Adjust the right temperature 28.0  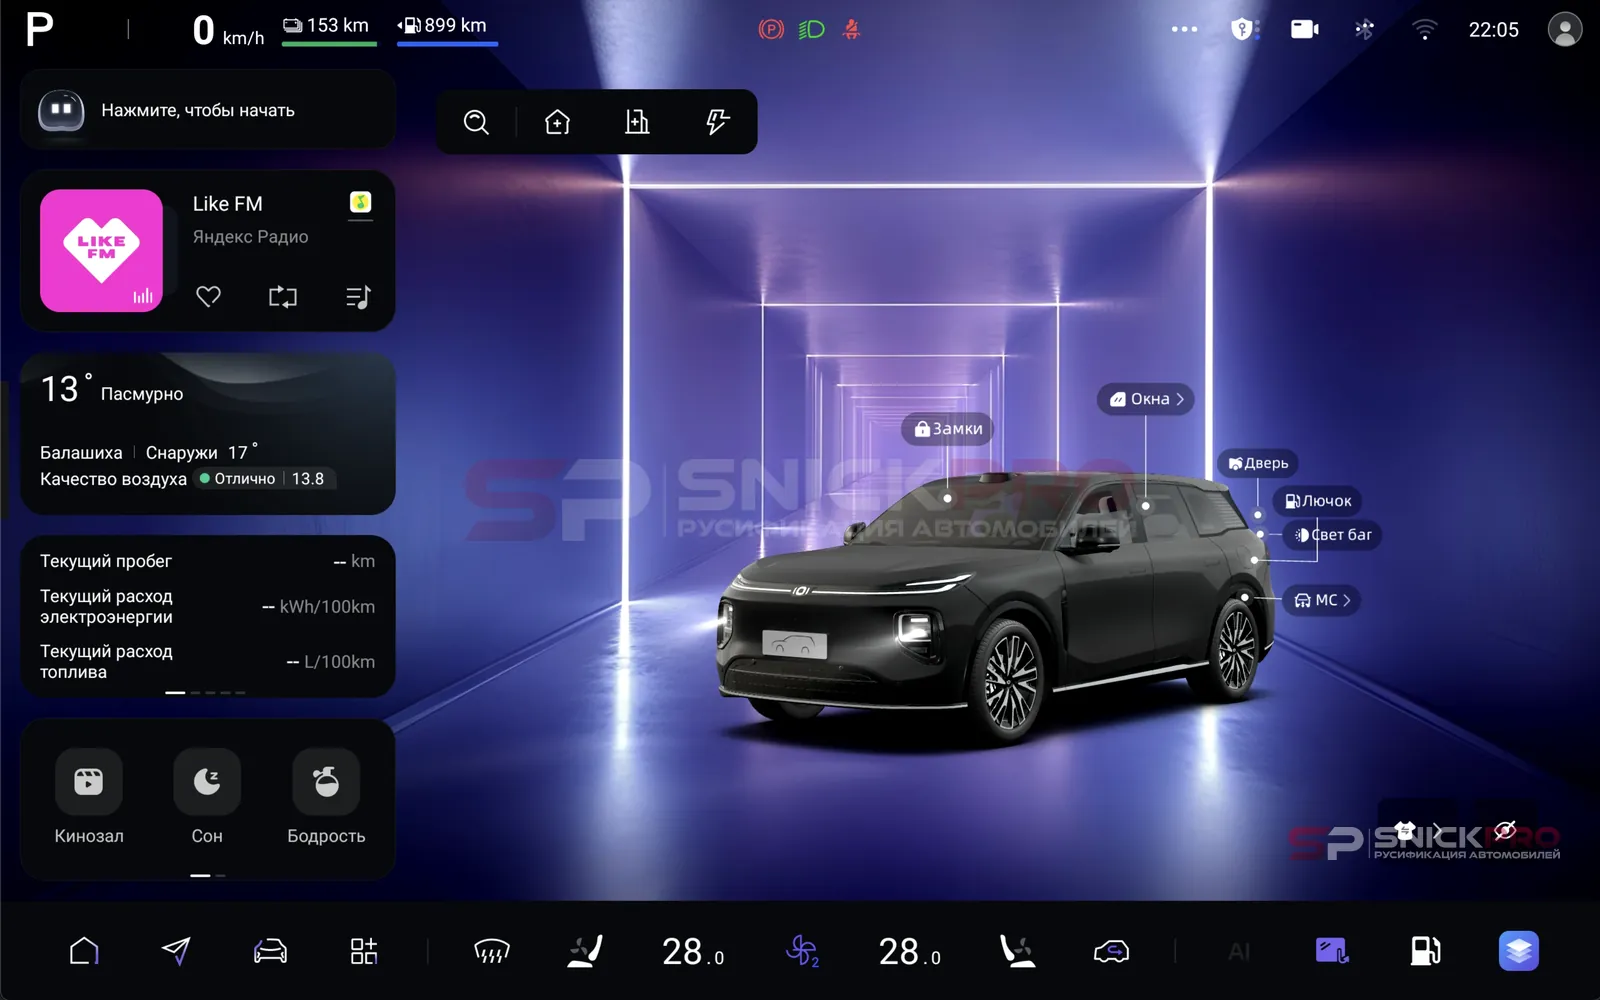point(909,952)
